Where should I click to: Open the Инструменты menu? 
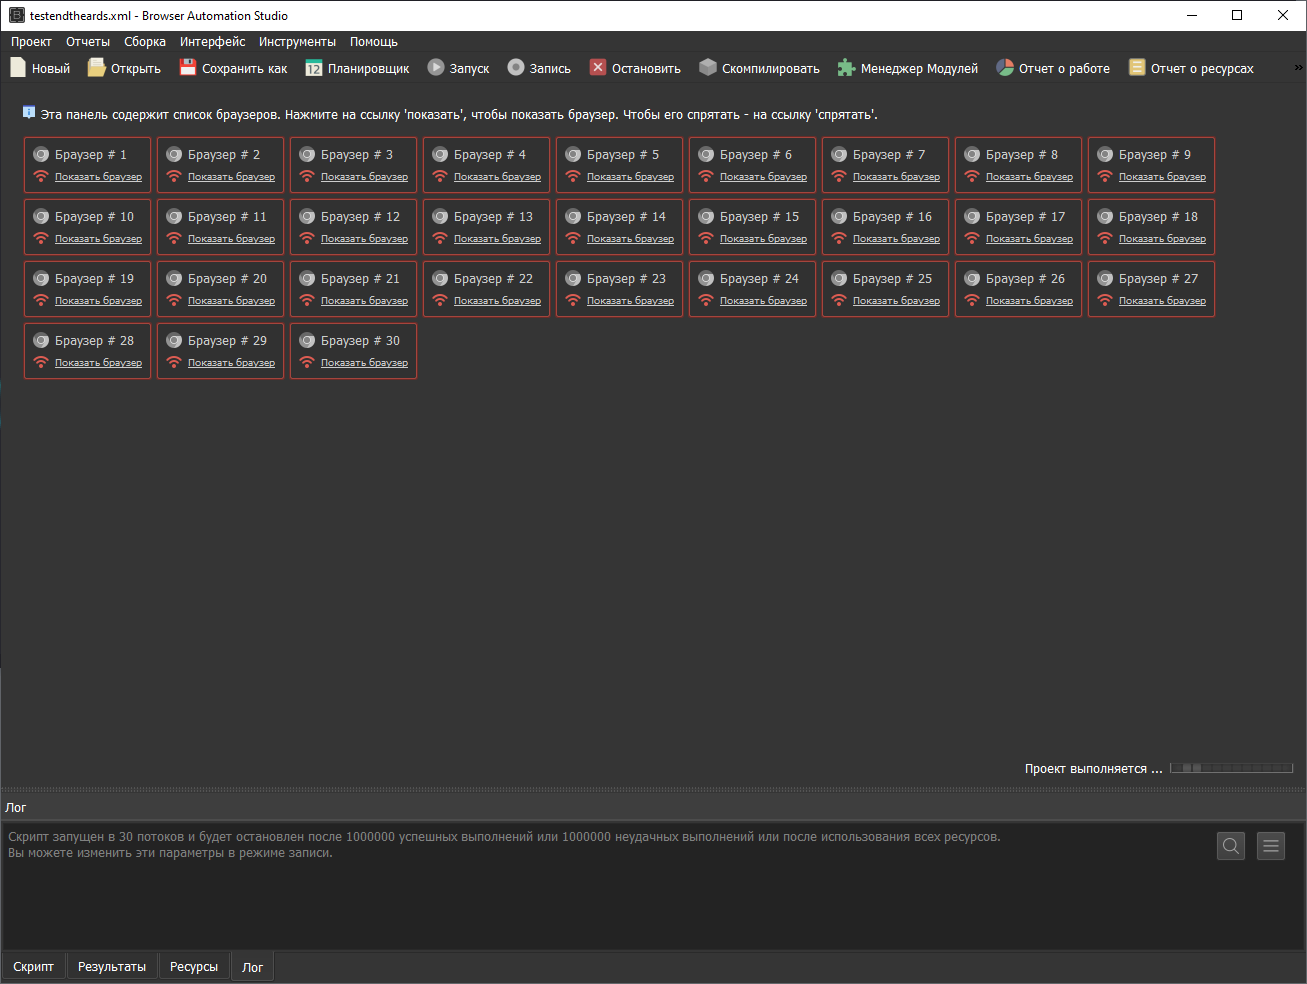point(297,42)
